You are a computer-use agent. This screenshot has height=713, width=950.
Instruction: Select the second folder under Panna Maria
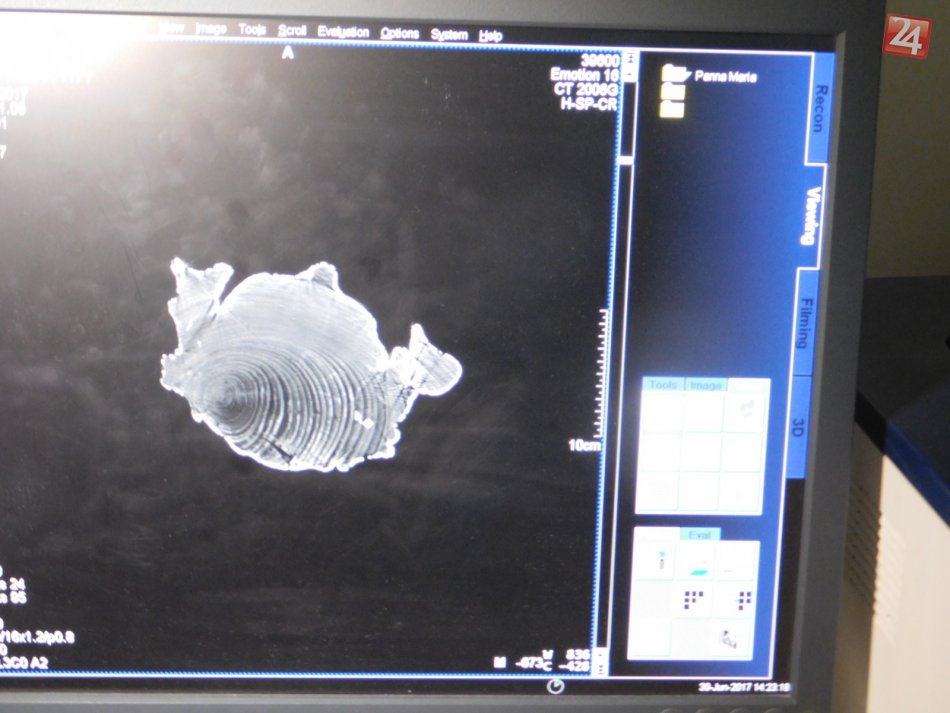click(x=672, y=91)
